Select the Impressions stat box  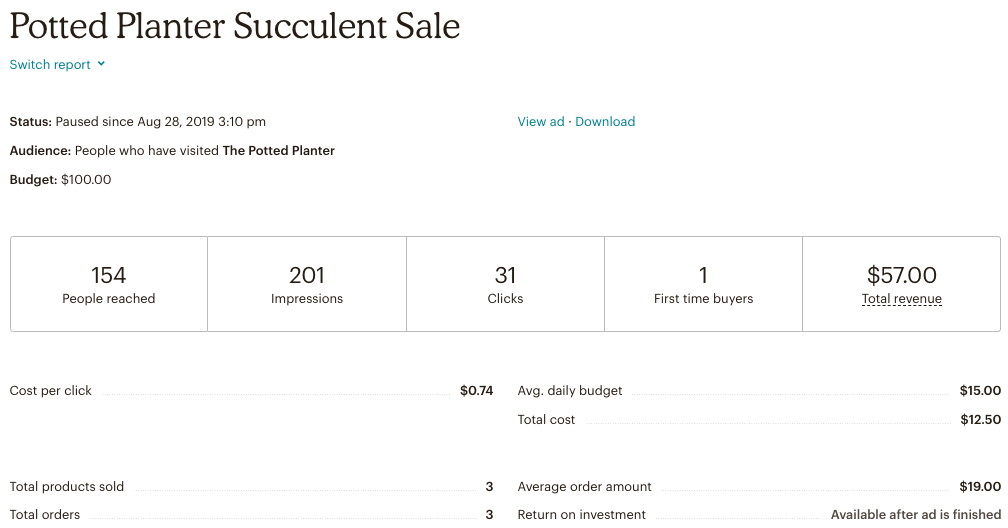click(x=307, y=284)
